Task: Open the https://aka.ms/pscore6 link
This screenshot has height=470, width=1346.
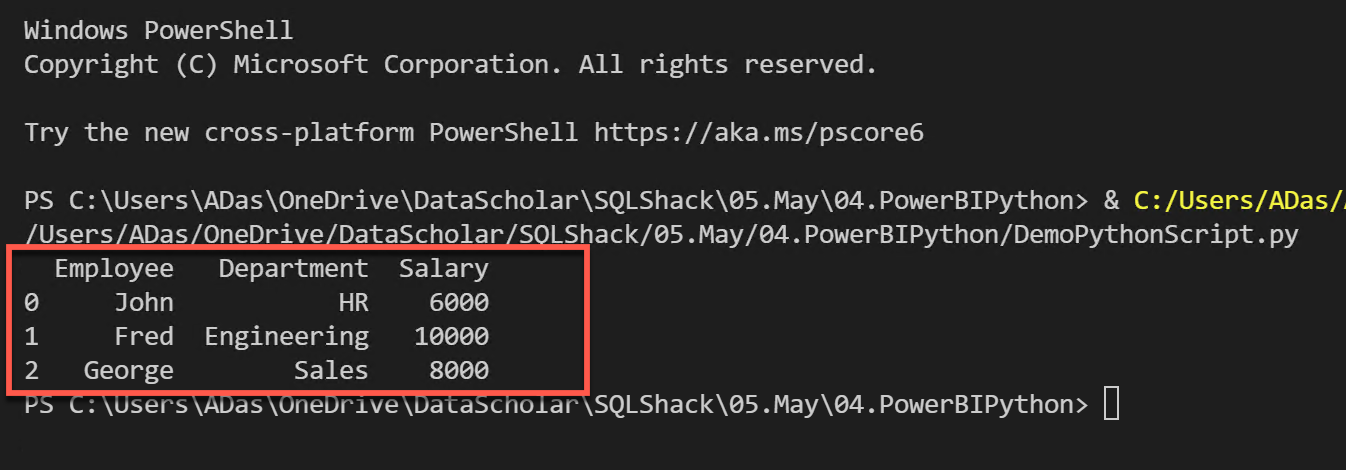Action: point(758,133)
